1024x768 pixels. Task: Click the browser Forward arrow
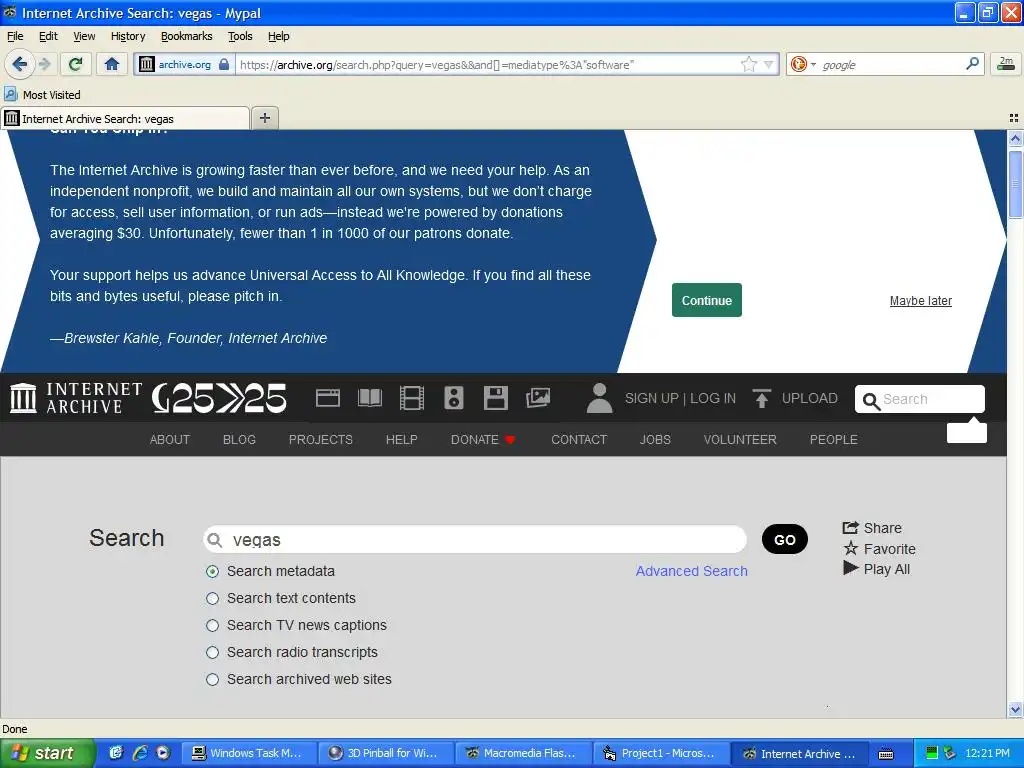[x=44, y=64]
